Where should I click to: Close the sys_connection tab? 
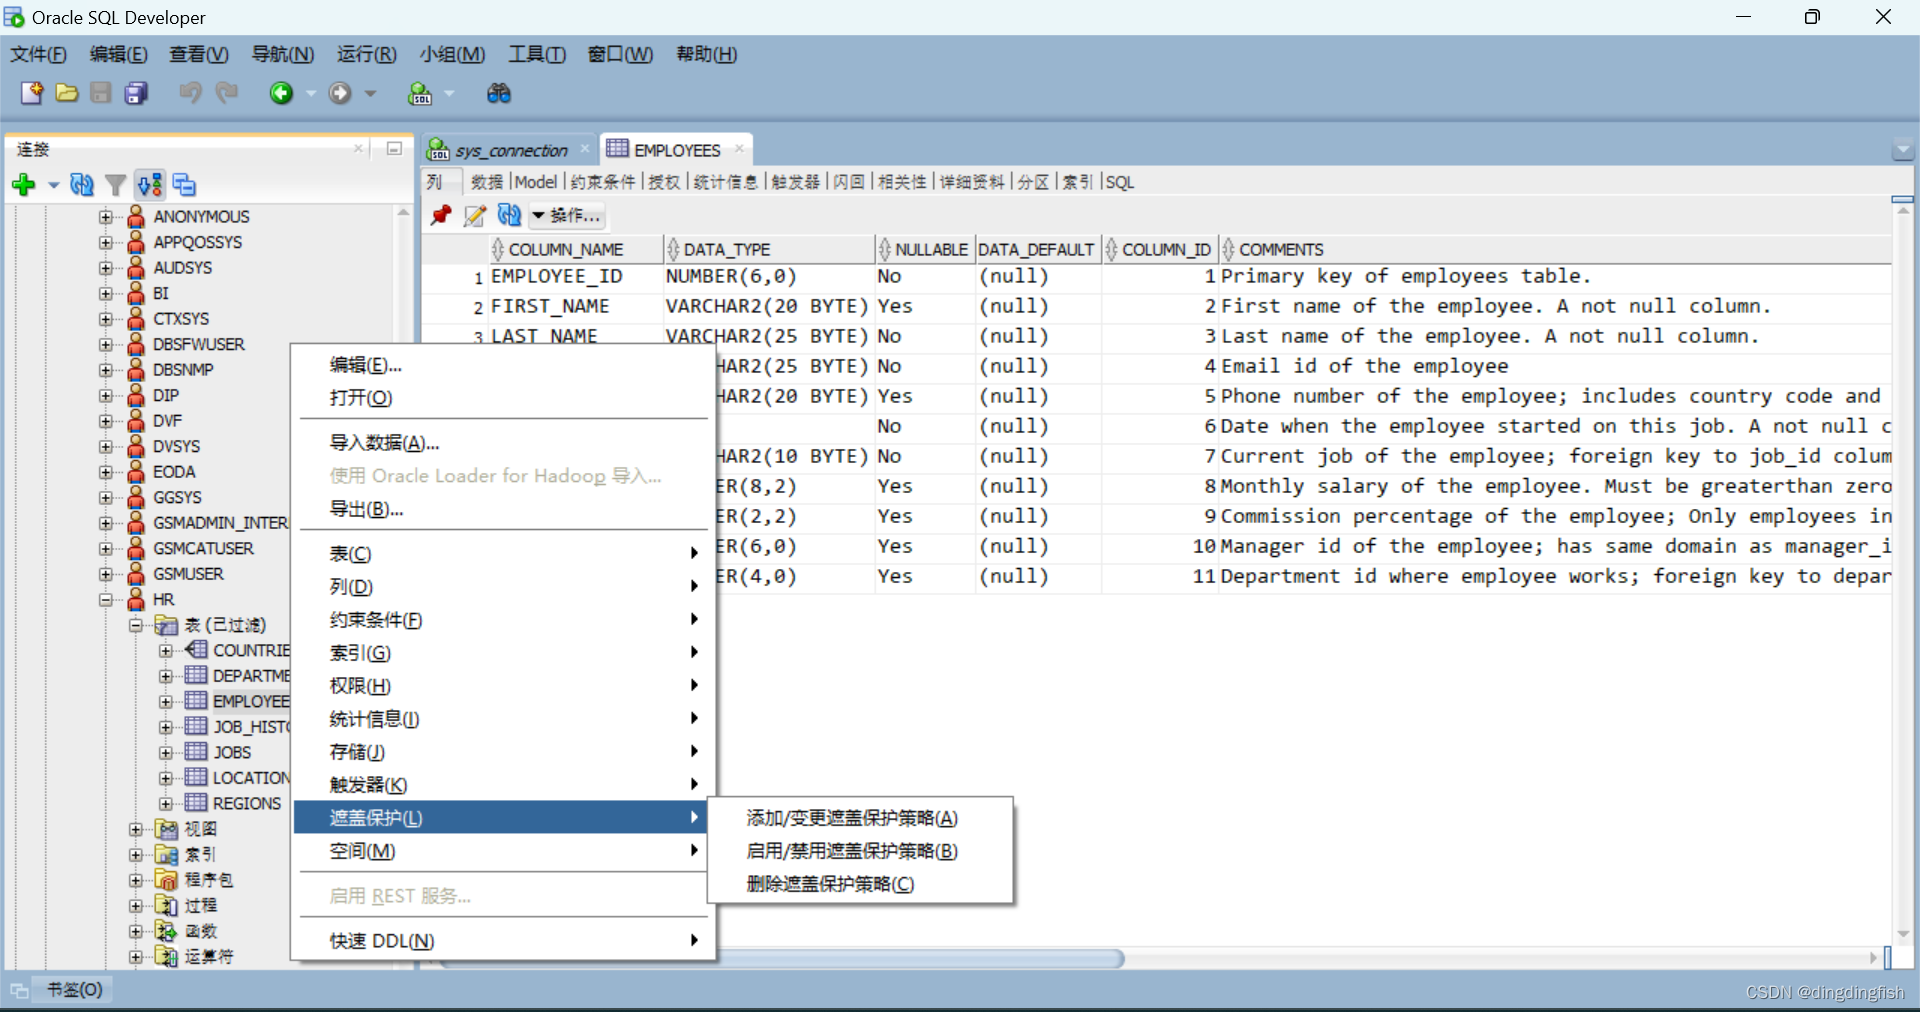pos(585,149)
